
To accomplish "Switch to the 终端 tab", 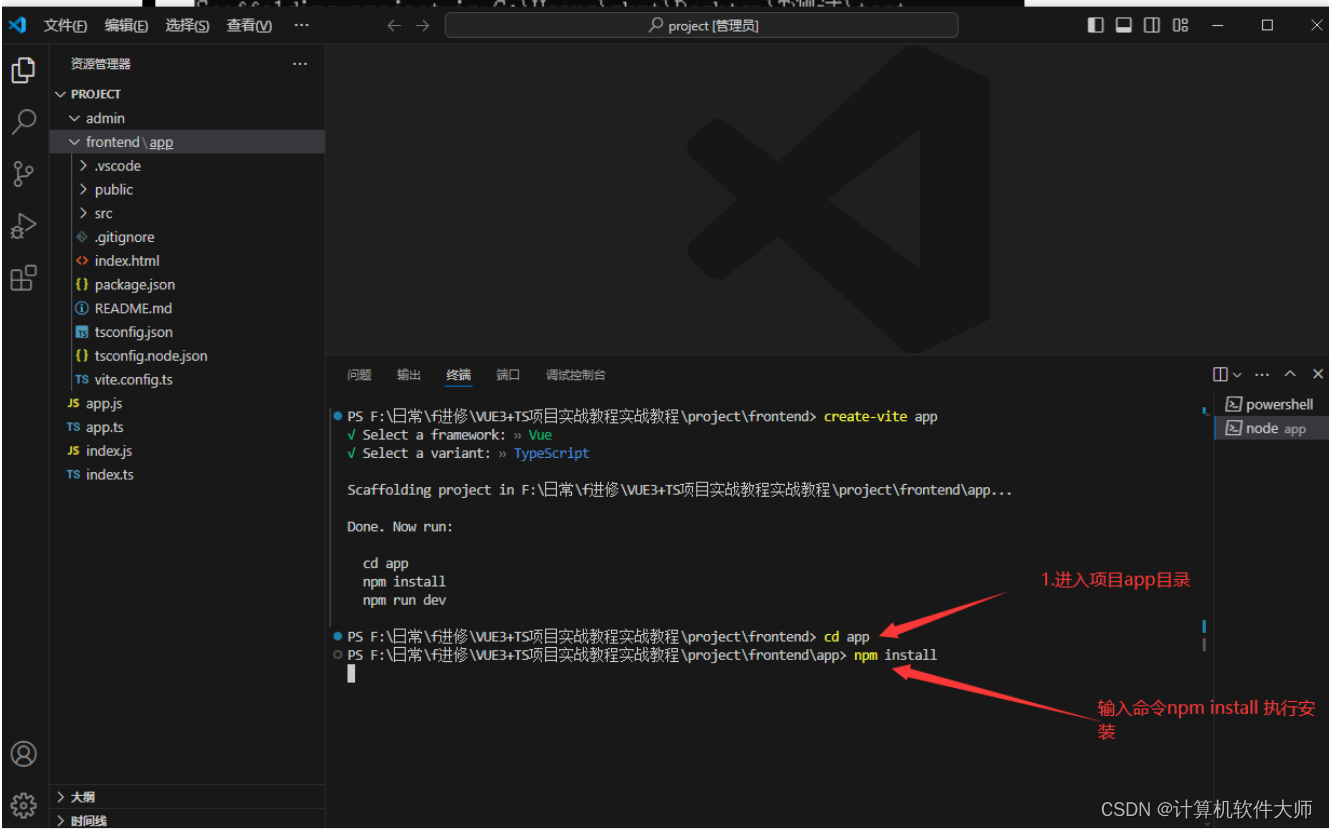I will point(459,375).
